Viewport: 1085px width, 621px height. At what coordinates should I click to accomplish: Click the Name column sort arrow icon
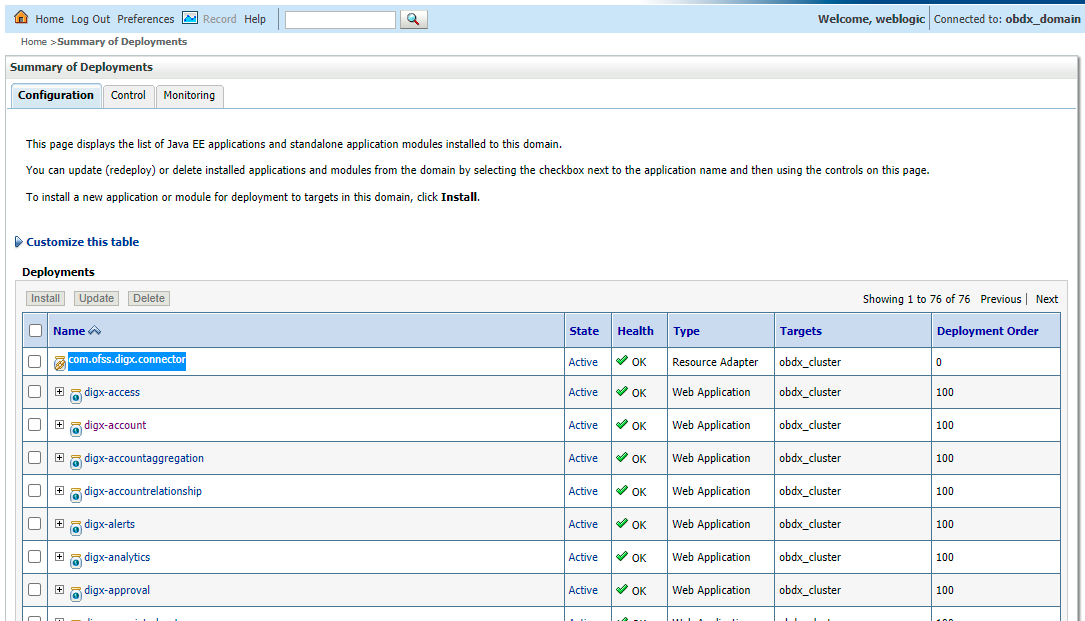pyautogui.click(x=95, y=331)
